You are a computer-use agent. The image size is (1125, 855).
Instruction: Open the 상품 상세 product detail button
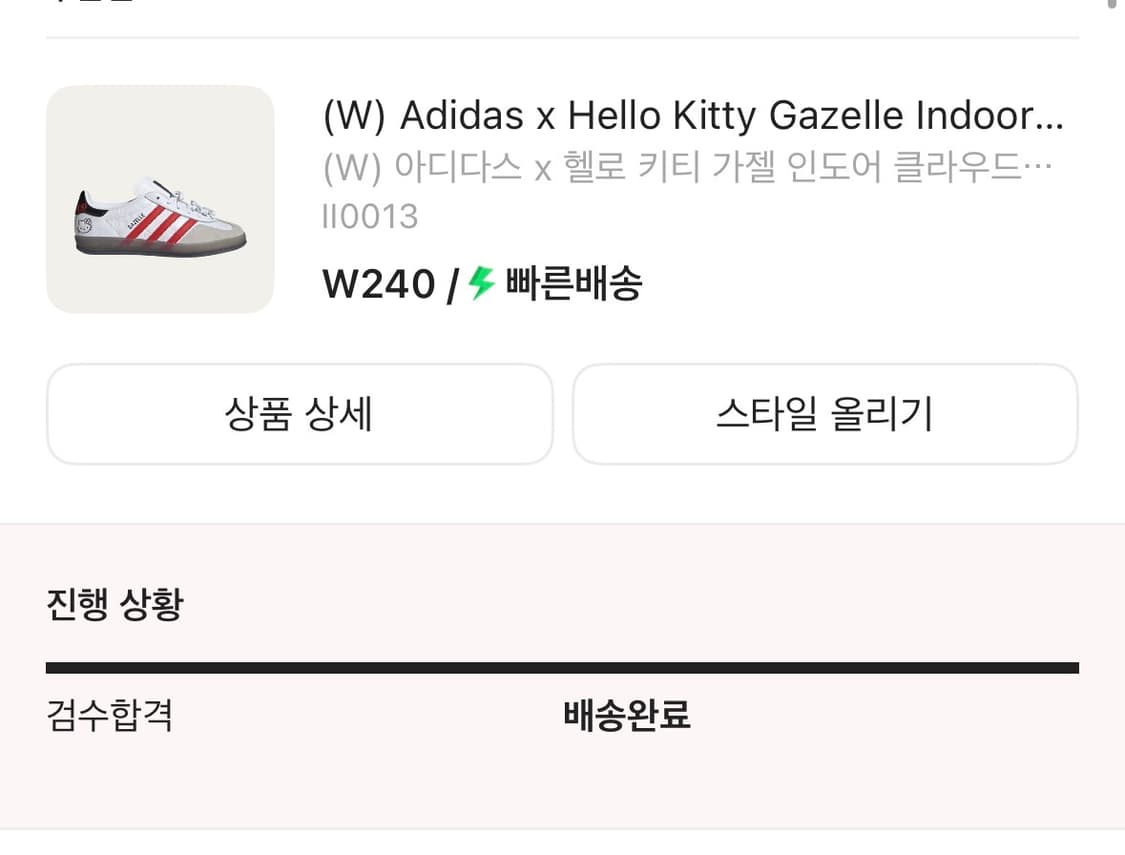(x=299, y=414)
